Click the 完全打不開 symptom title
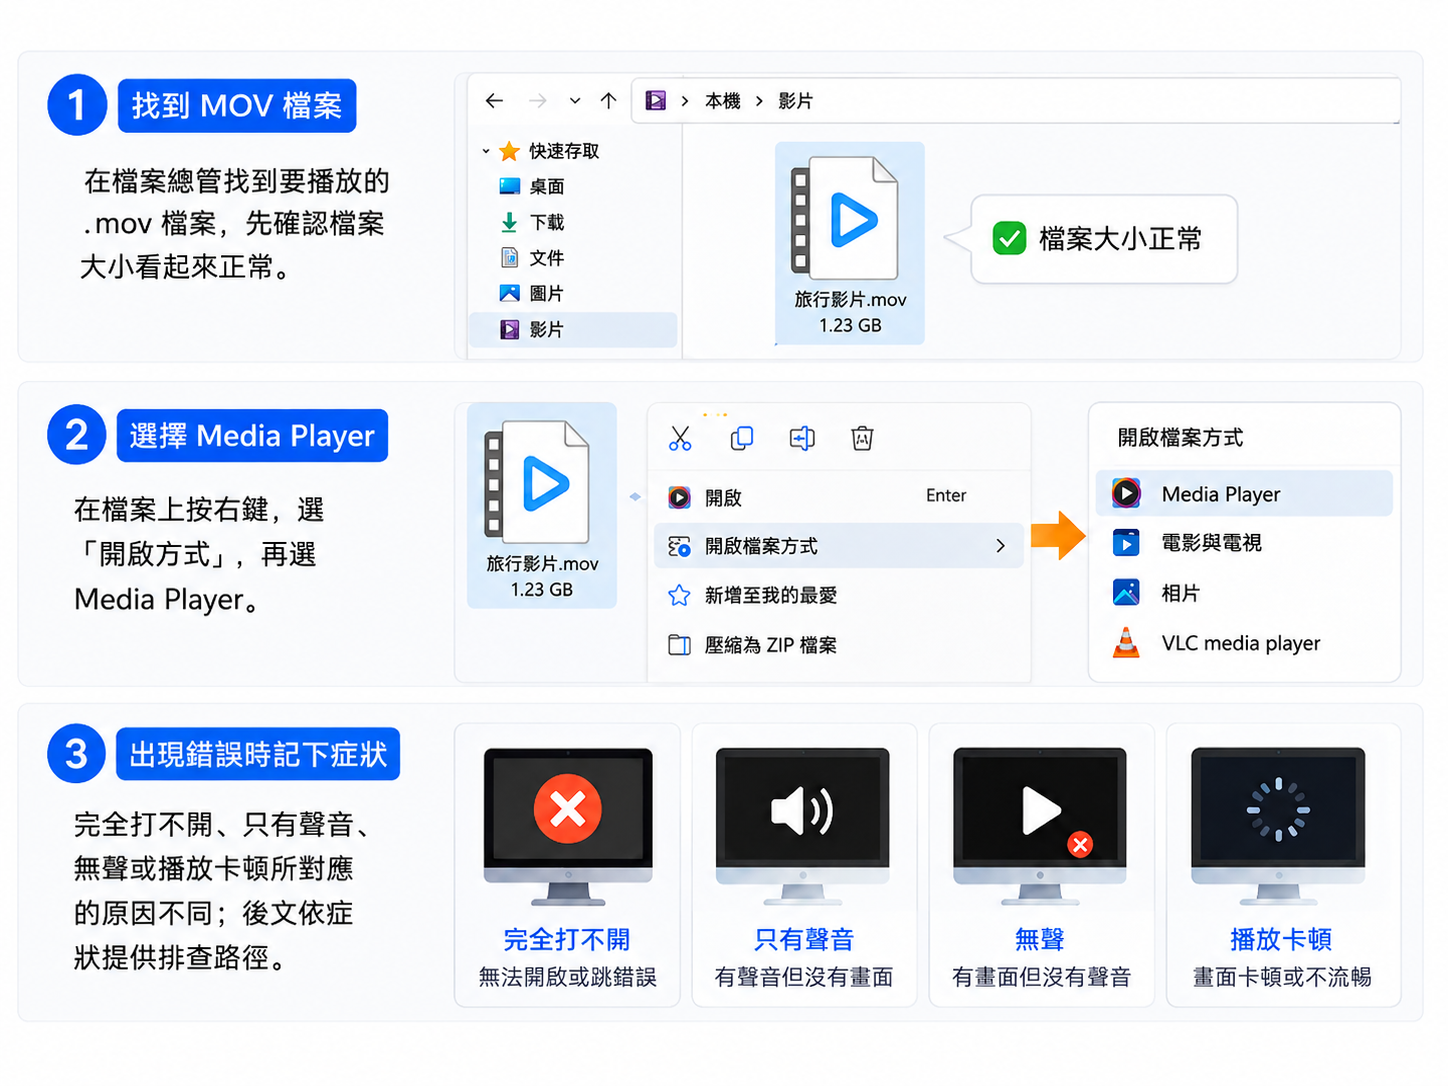This screenshot has width=1448, height=1086. click(567, 940)
